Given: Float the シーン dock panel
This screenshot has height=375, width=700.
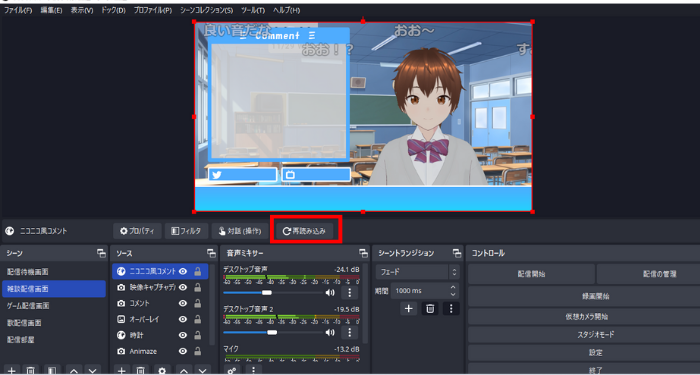Looking at the screenshot, I should click(101, 253).
